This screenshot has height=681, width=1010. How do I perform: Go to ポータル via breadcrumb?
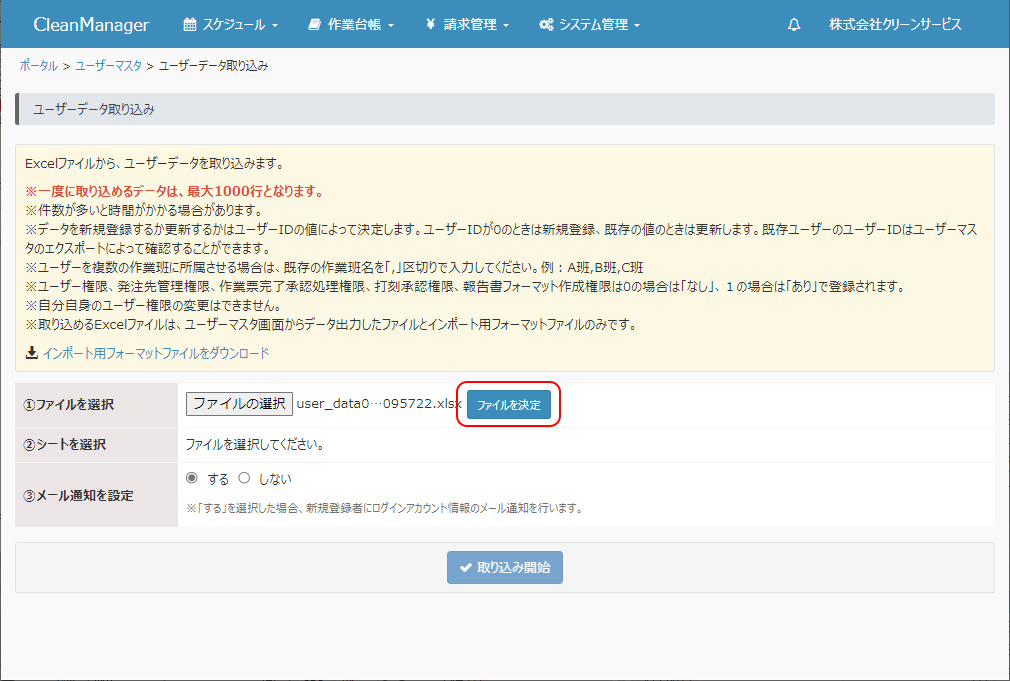[x=38, y=66]
